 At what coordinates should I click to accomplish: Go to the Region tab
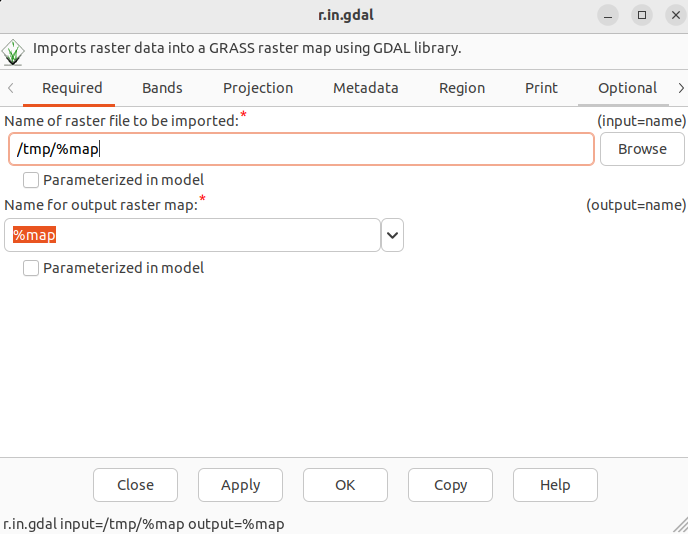[x=462, y=88]
